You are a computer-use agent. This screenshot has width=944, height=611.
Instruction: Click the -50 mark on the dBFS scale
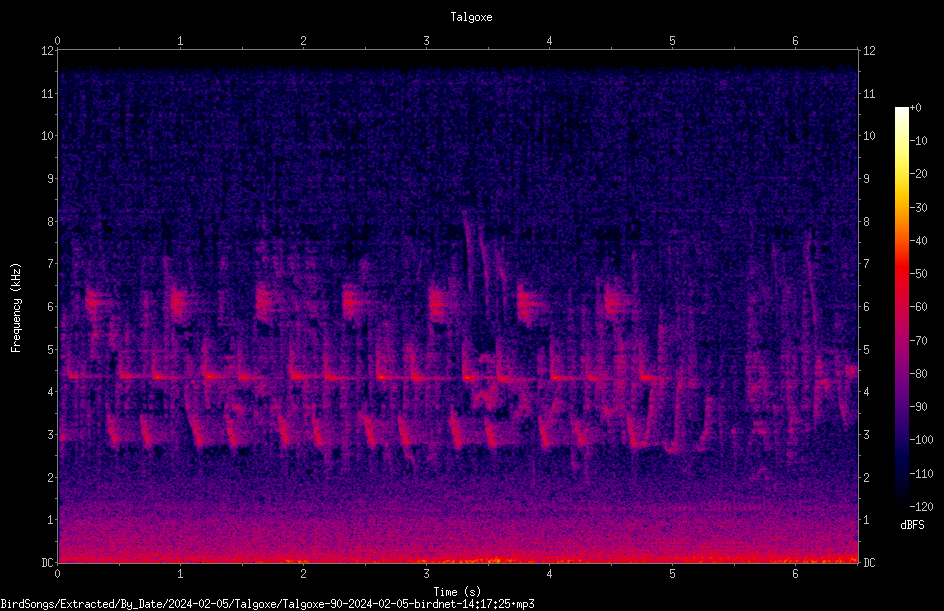tap(918, 274)
